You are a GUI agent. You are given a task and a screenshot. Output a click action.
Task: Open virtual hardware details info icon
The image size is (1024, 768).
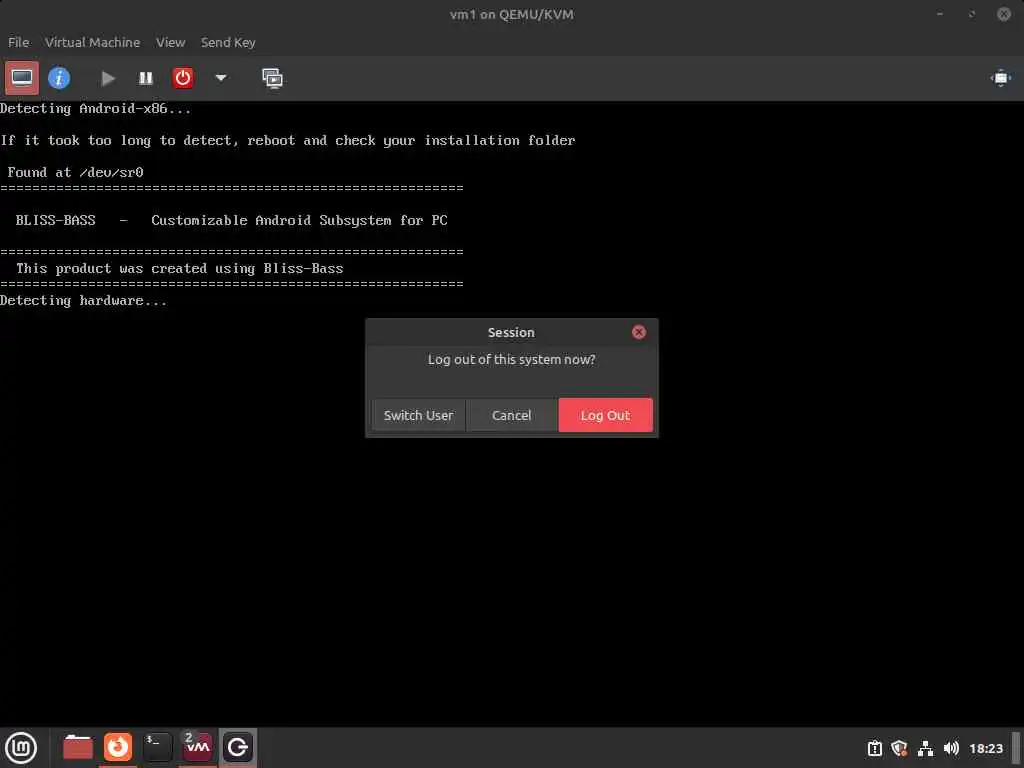click(59, 78)
